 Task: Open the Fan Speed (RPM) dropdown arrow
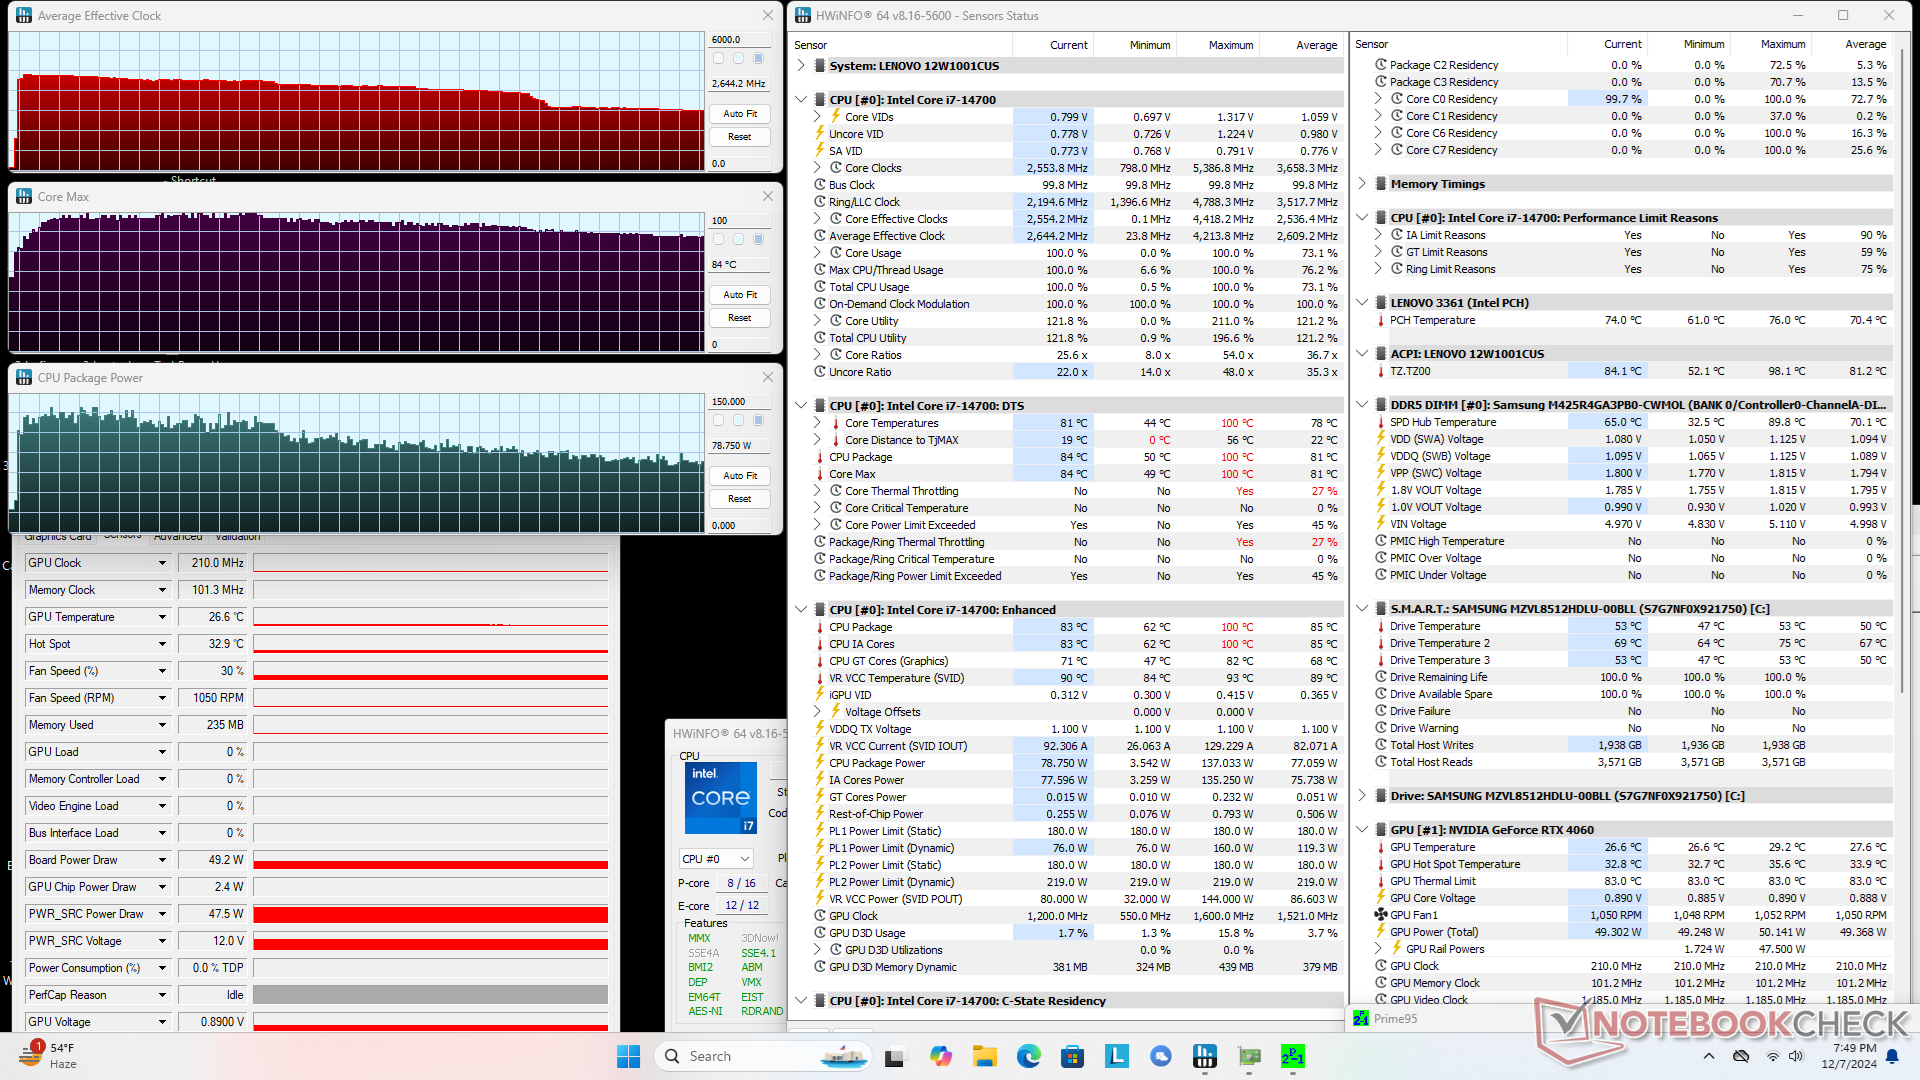coord(162,698)
